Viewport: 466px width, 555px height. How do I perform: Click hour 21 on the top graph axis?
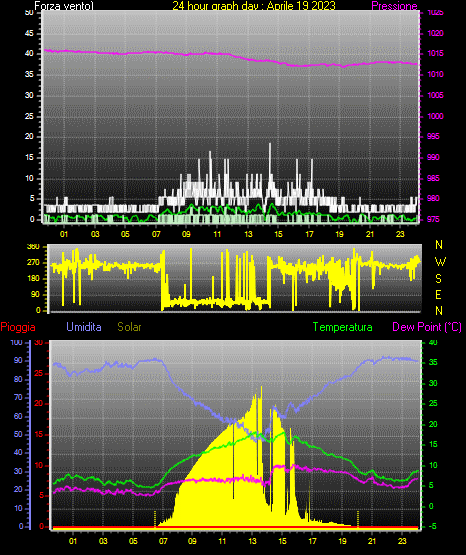point(370,234)
